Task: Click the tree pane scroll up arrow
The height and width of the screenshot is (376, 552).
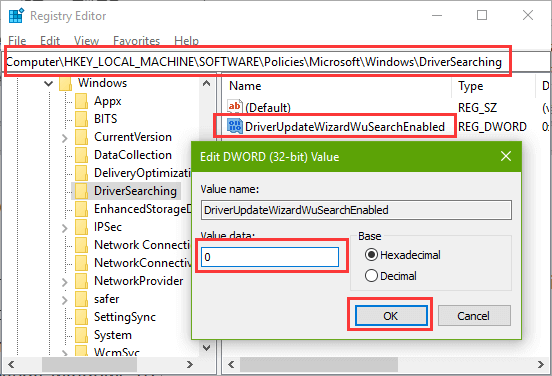Action: 207,84
